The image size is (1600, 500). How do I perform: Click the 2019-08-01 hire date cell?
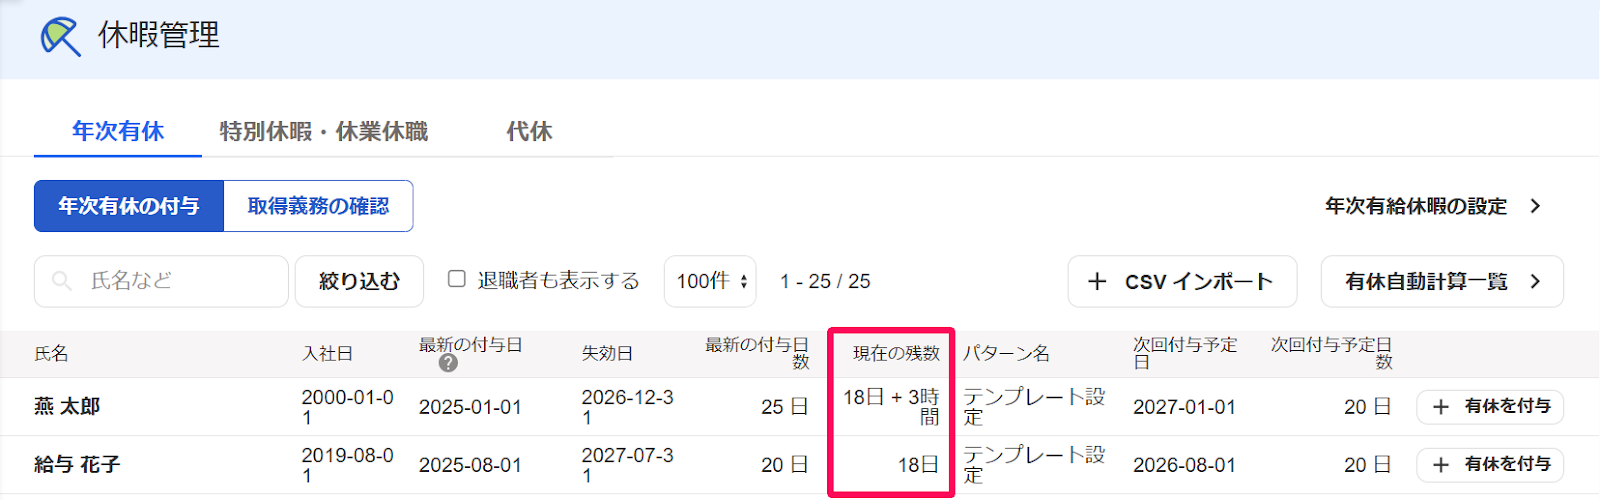[x=348, y=465]
